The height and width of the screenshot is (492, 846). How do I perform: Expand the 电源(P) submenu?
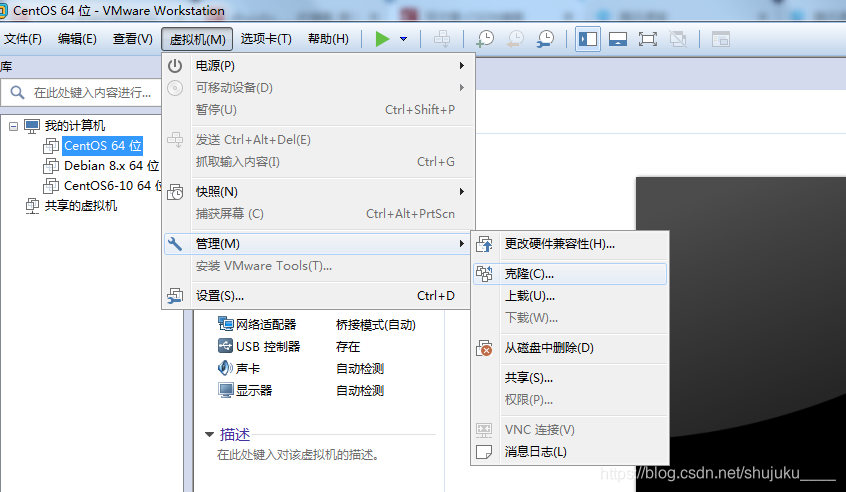tap(318, 66)
